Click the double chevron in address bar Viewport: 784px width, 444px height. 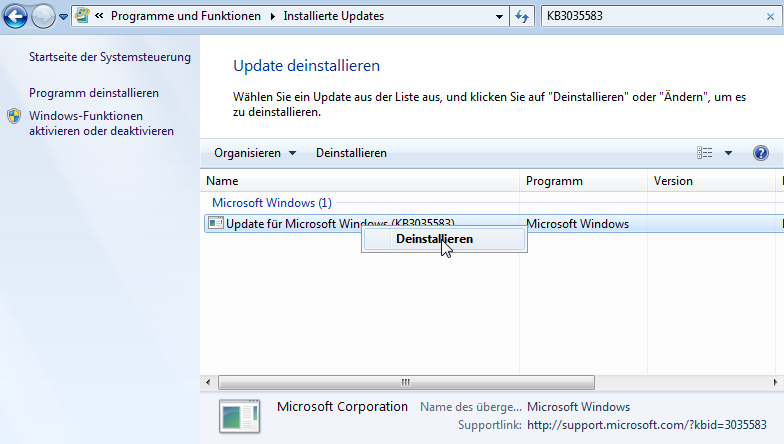point(99,16)
